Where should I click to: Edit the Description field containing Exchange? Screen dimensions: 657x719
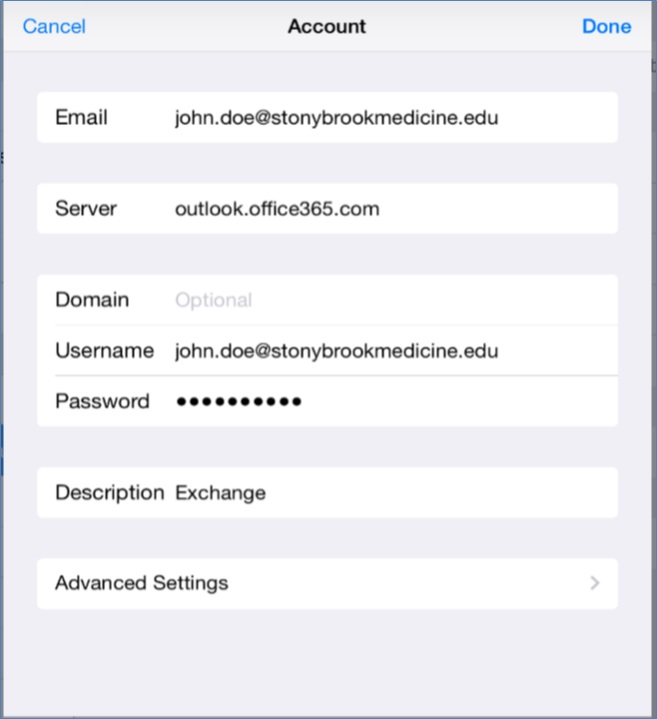(x=220, y=493)
